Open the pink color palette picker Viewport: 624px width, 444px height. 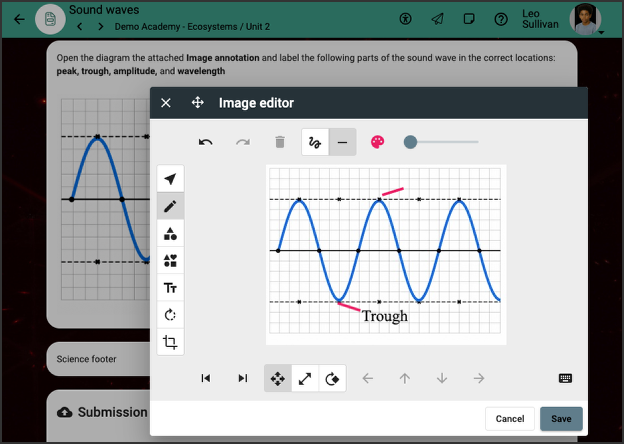click(378, 142)
